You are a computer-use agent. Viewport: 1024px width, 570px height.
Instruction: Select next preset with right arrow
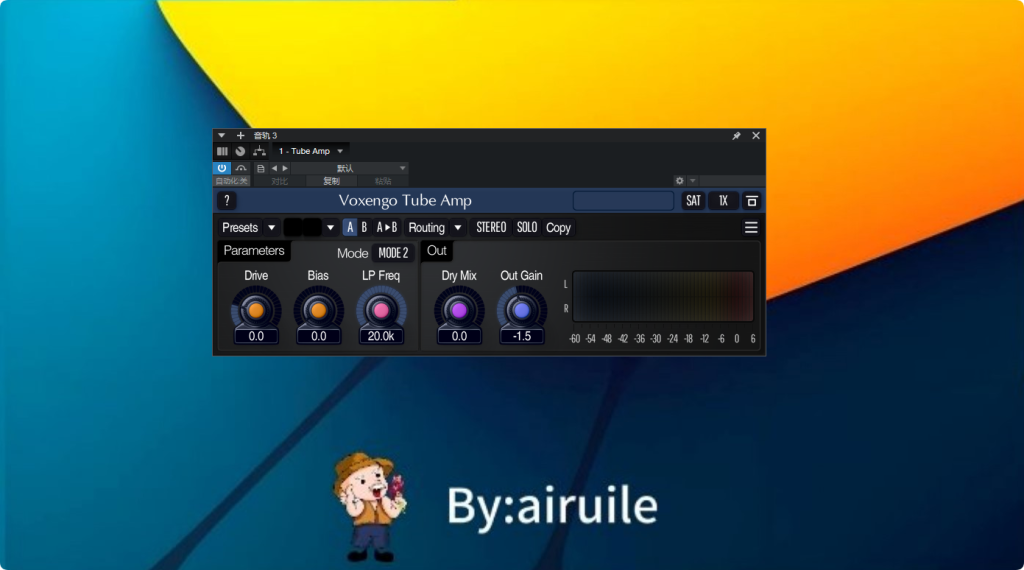tap(285, 168)
